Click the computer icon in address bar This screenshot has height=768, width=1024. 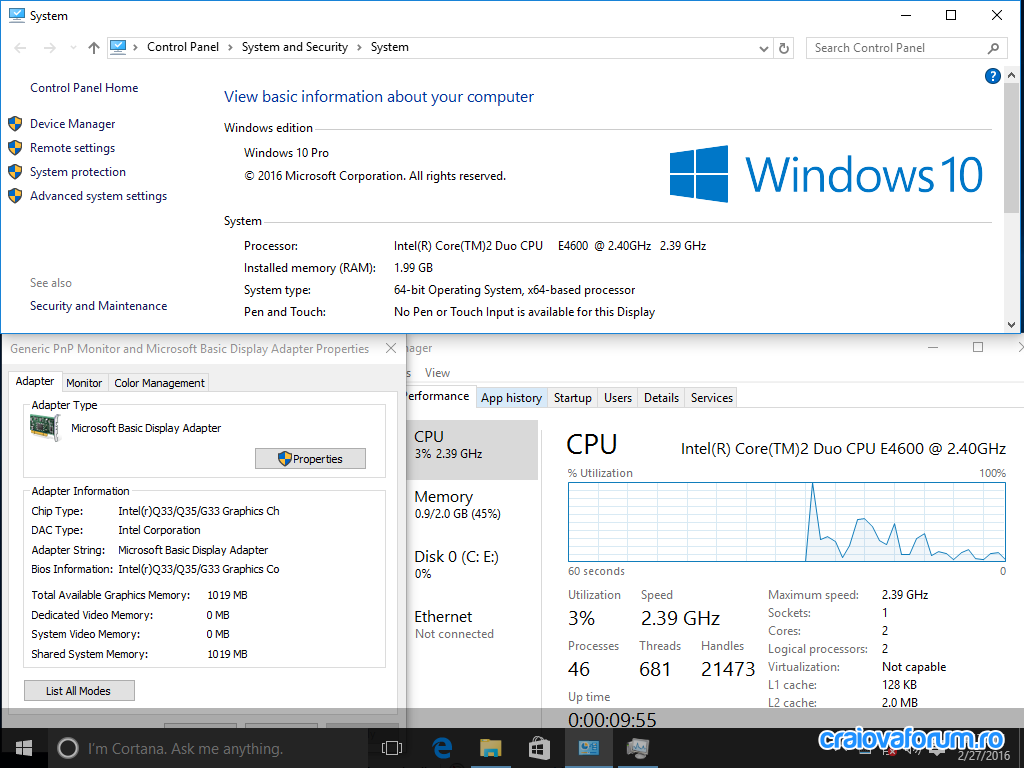(x=118, y=47)
